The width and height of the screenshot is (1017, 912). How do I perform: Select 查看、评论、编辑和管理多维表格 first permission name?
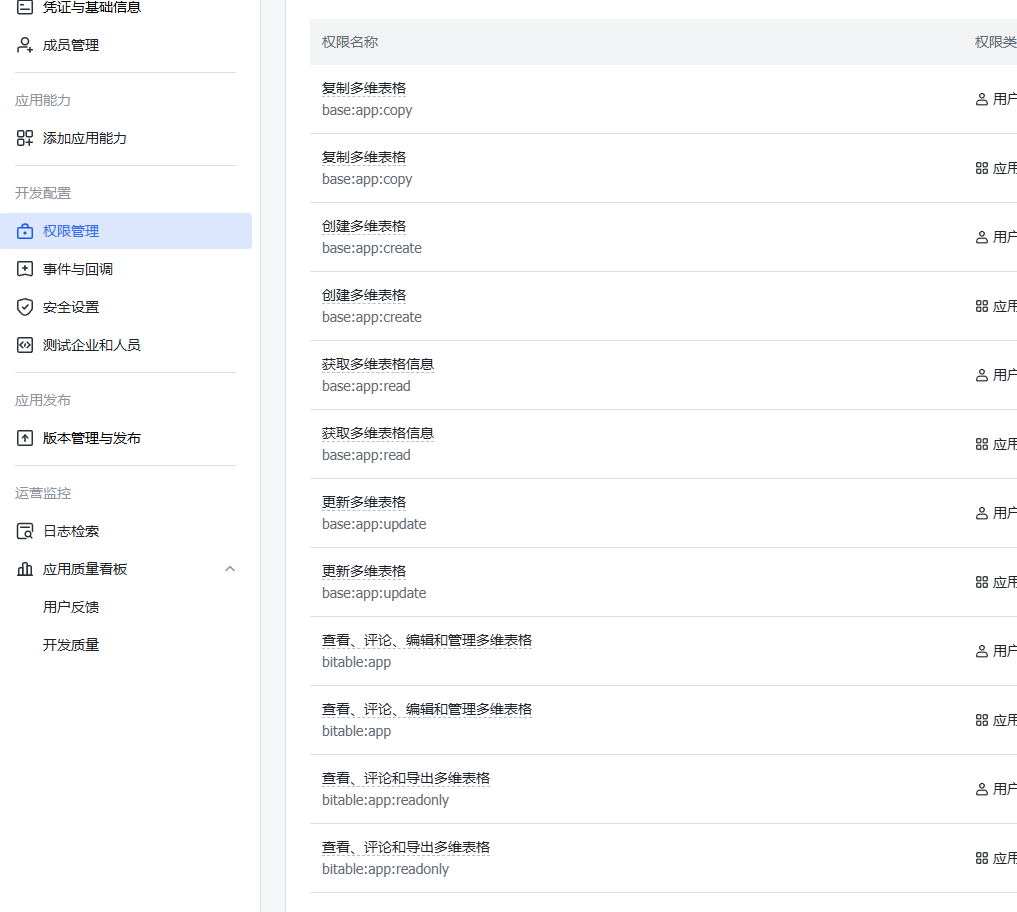click(x=426, y=640)
